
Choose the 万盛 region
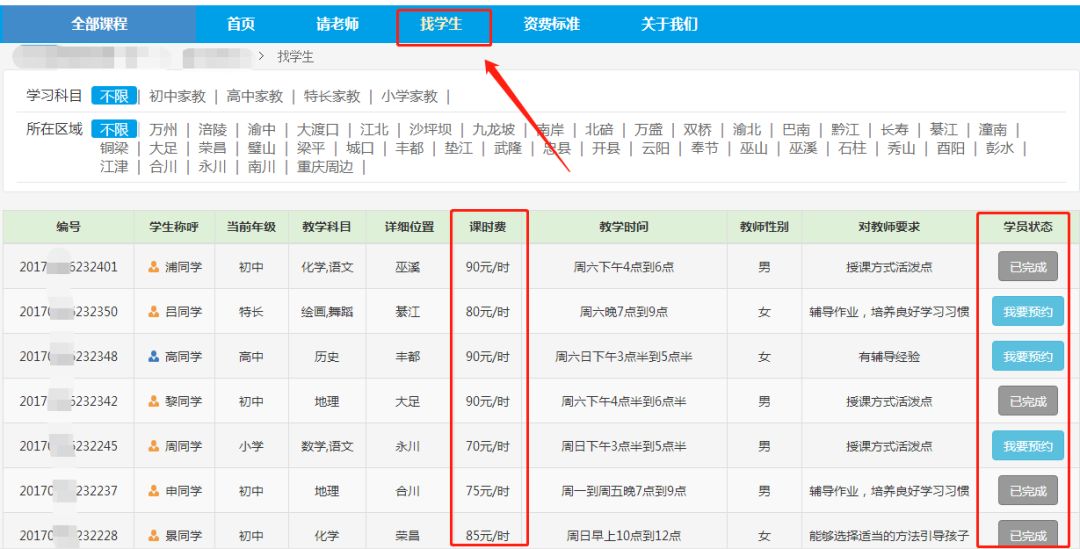(649, 130)
